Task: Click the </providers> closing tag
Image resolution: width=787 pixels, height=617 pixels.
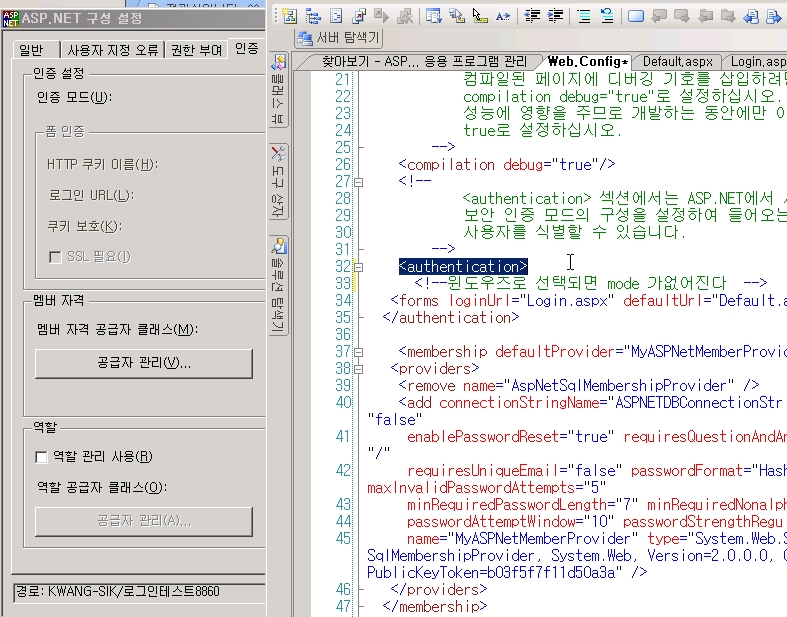Action: (438, 589)
